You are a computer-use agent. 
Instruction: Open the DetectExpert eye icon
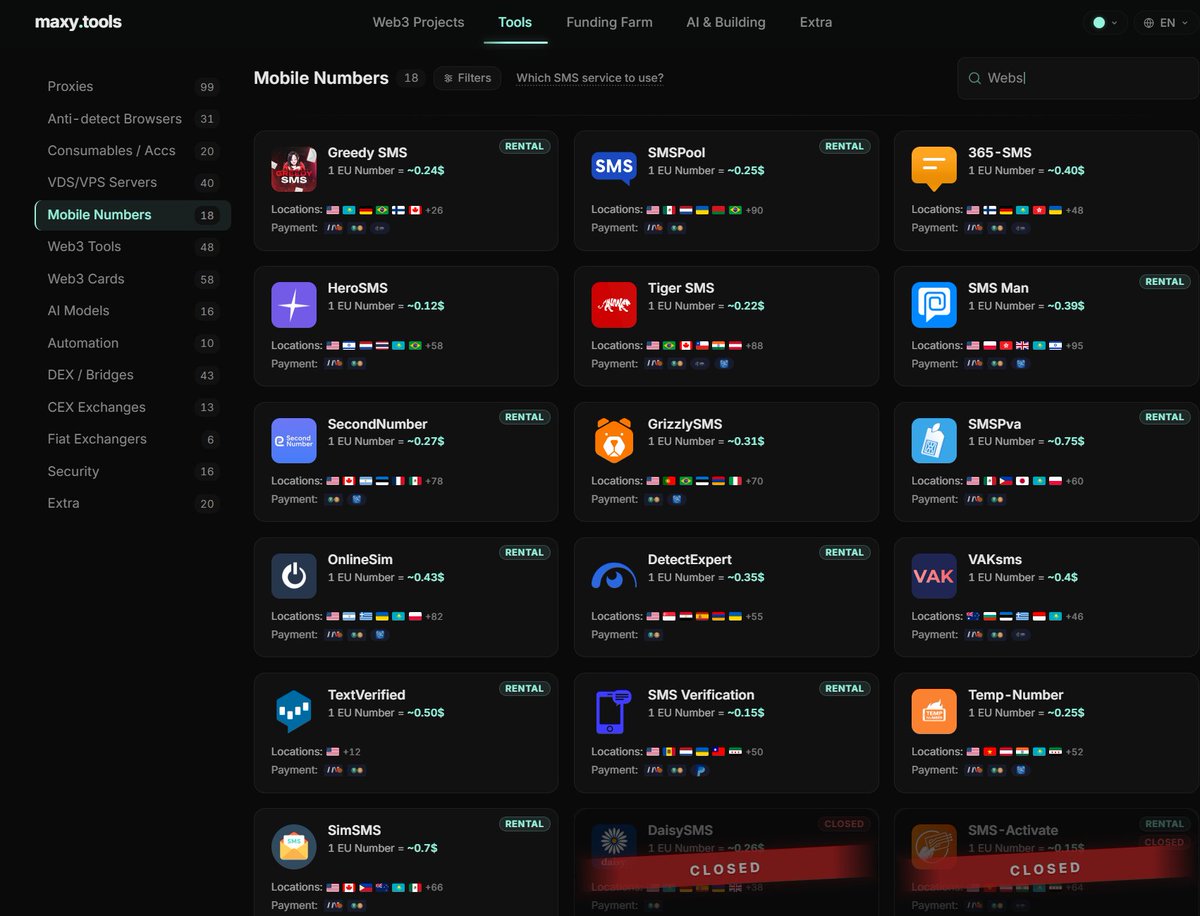pyautogui.click(x=614, y=576)
